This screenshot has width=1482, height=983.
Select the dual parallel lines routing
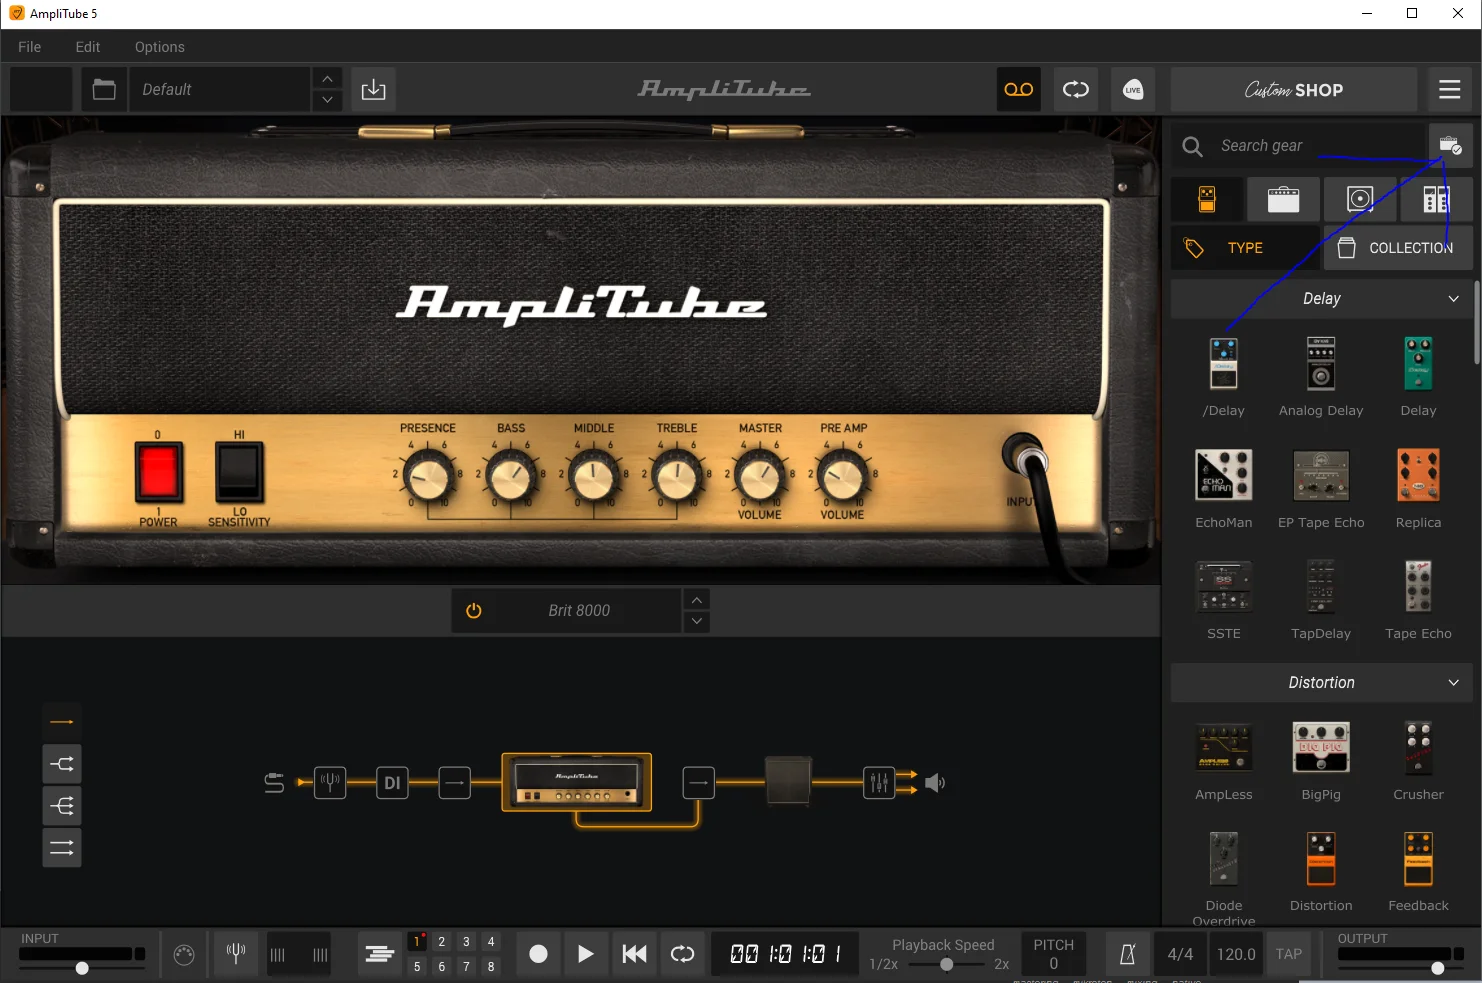62,848
